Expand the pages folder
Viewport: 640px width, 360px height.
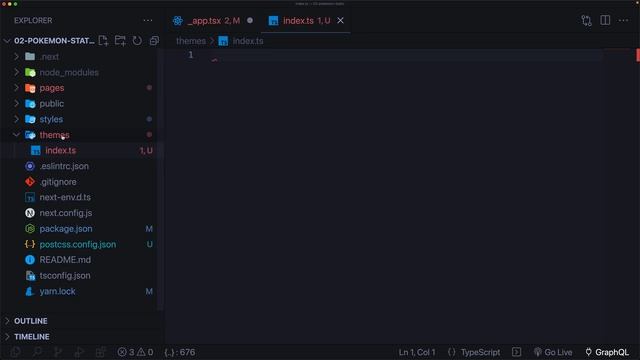click(16, 88)
